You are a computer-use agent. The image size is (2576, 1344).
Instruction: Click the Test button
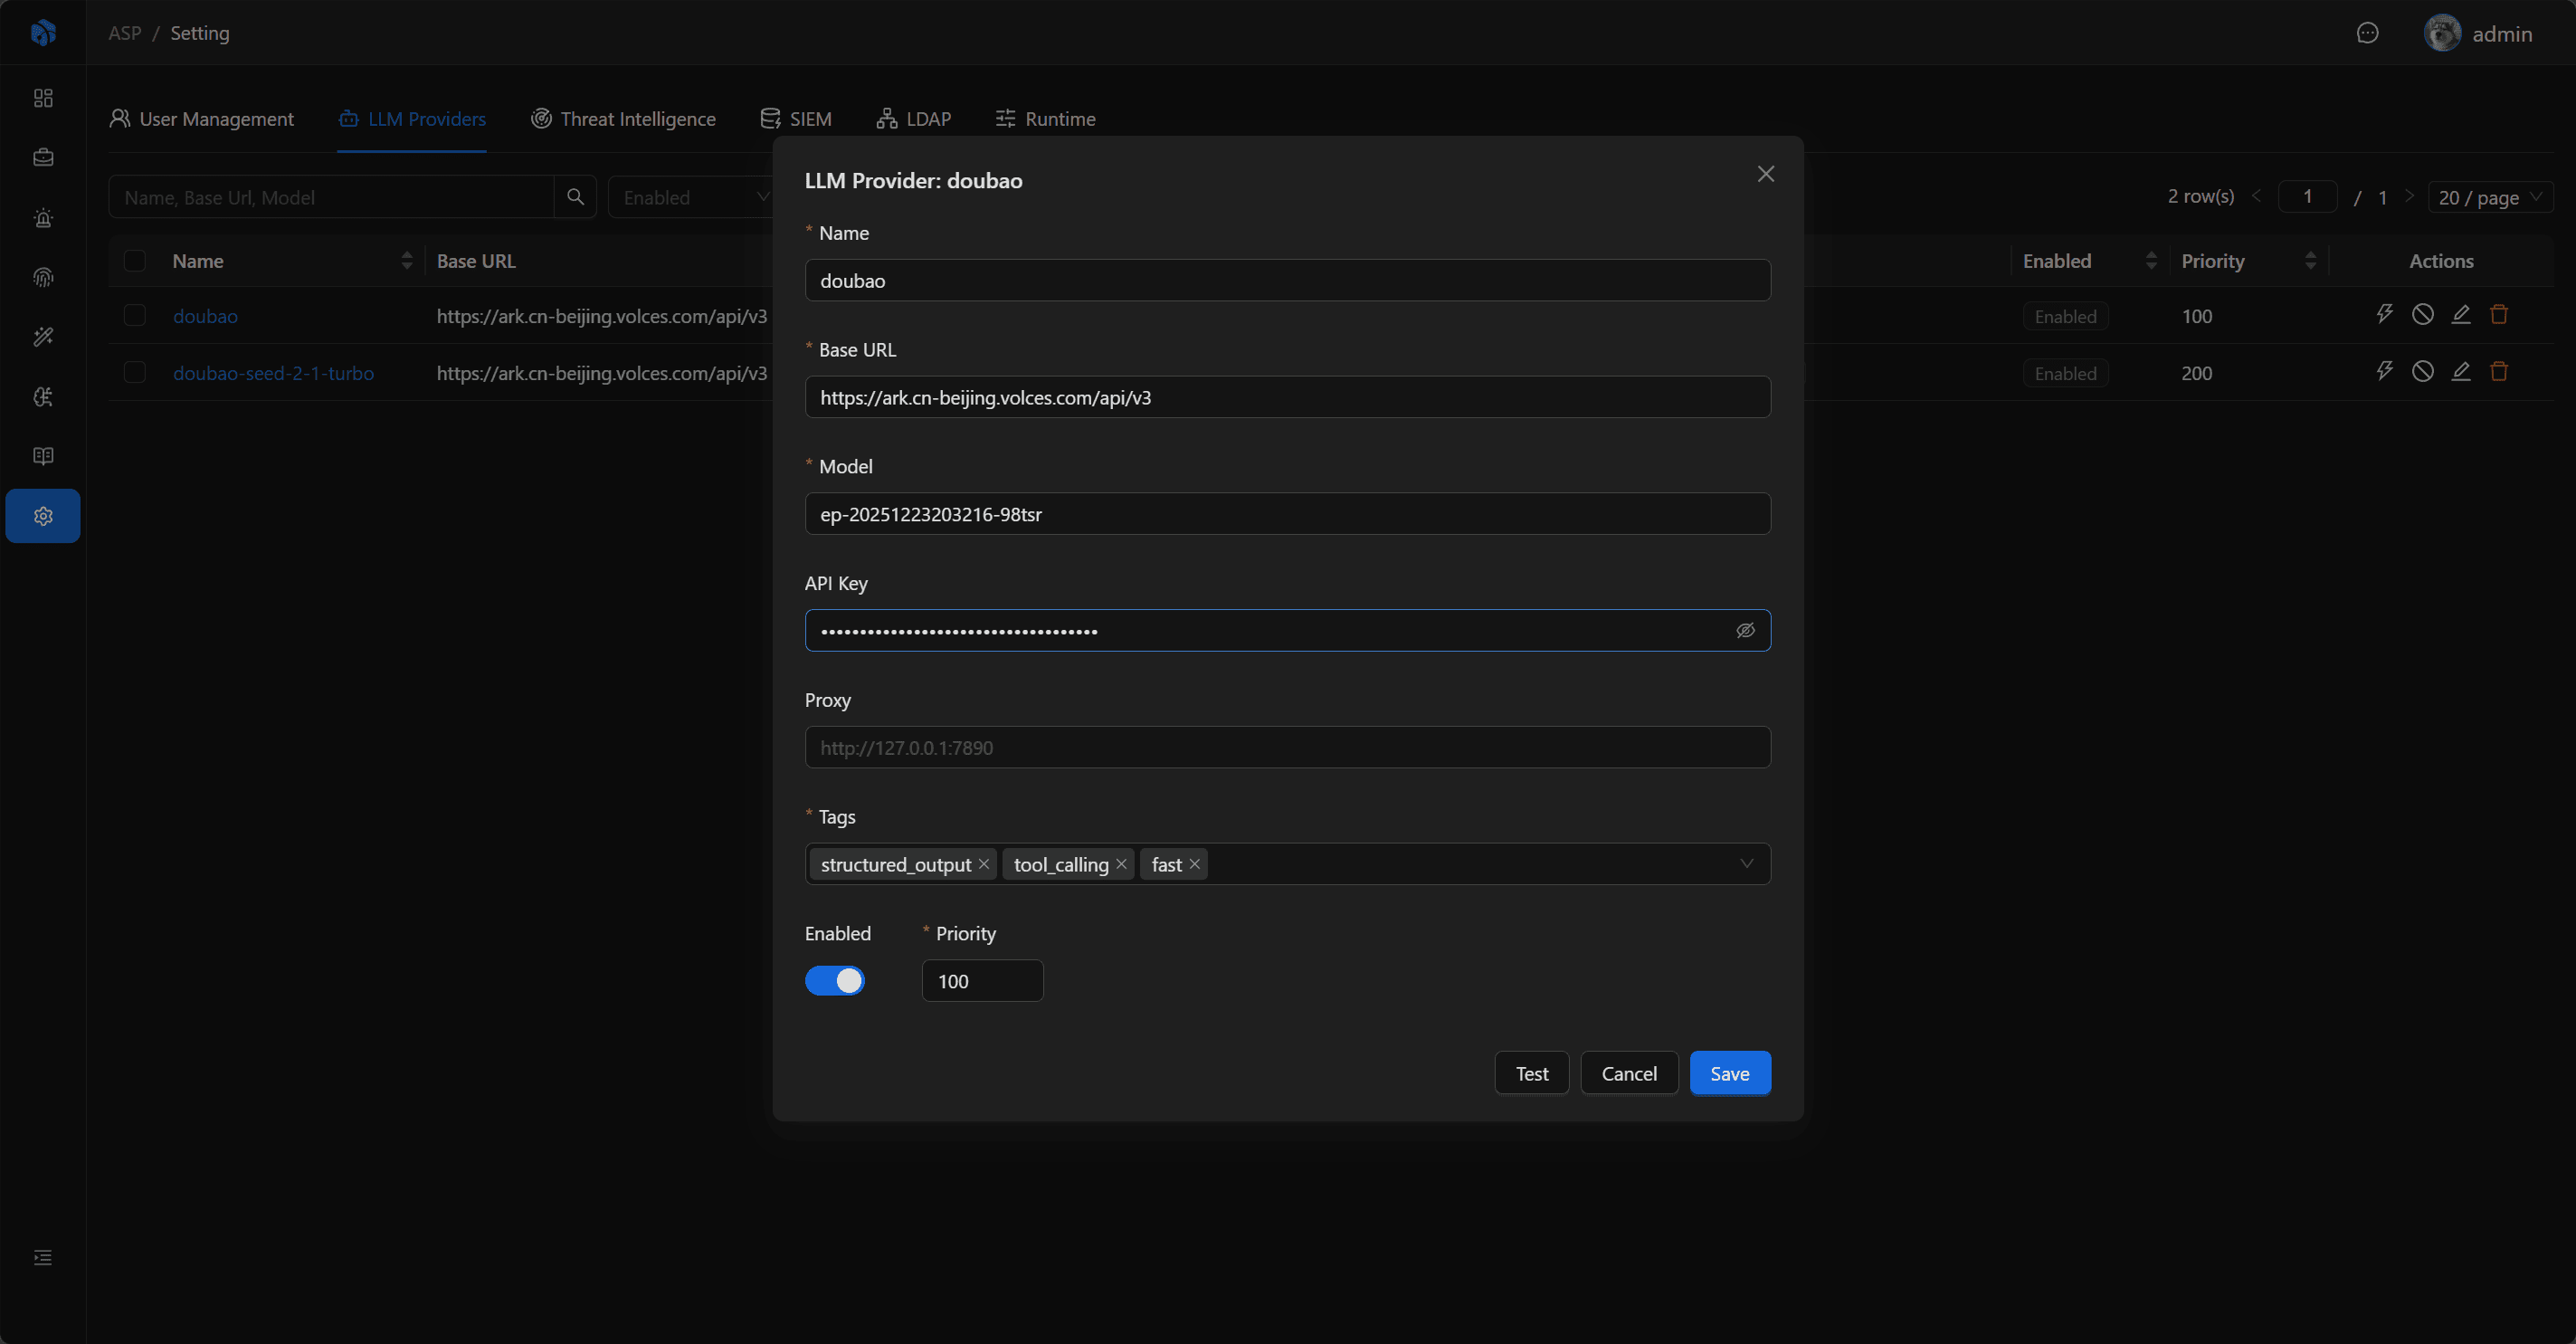click(1531, 1073)
